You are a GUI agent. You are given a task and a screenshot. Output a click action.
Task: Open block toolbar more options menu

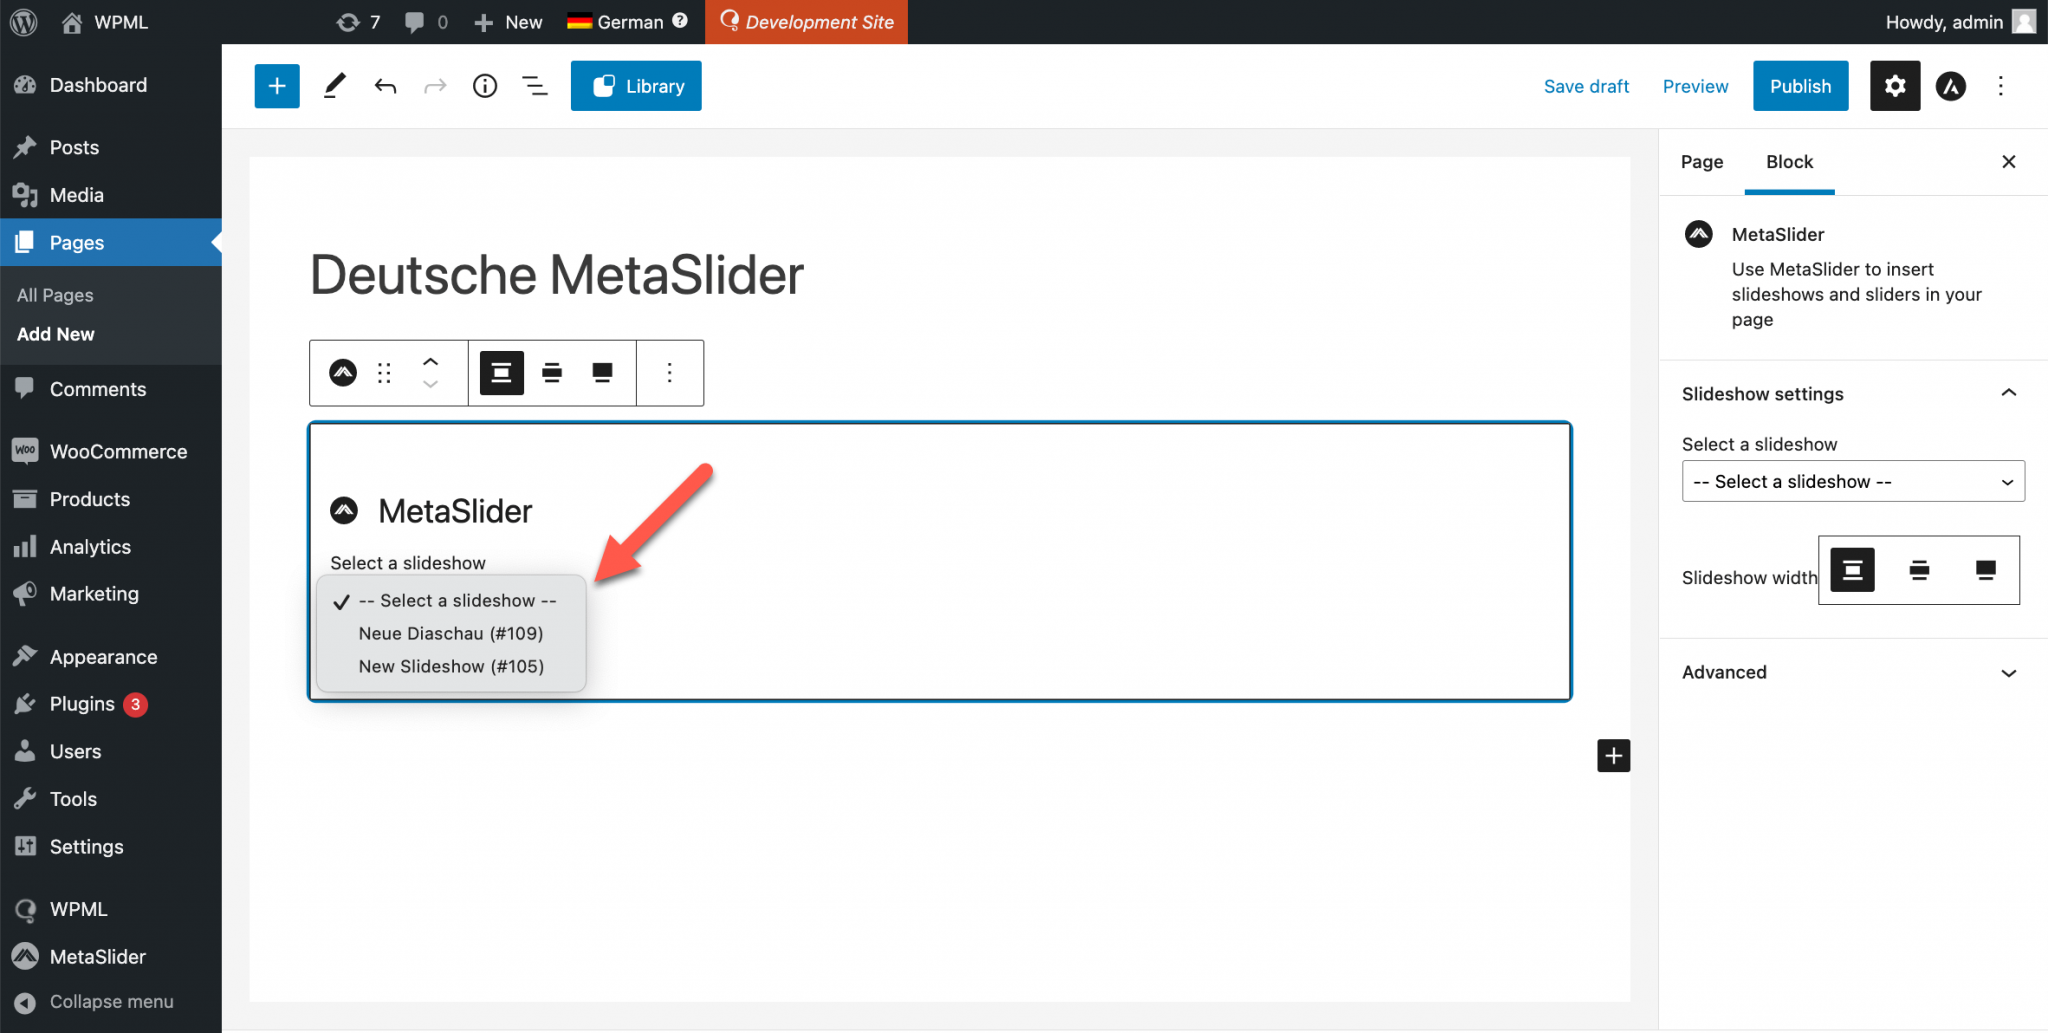(670, 373)
